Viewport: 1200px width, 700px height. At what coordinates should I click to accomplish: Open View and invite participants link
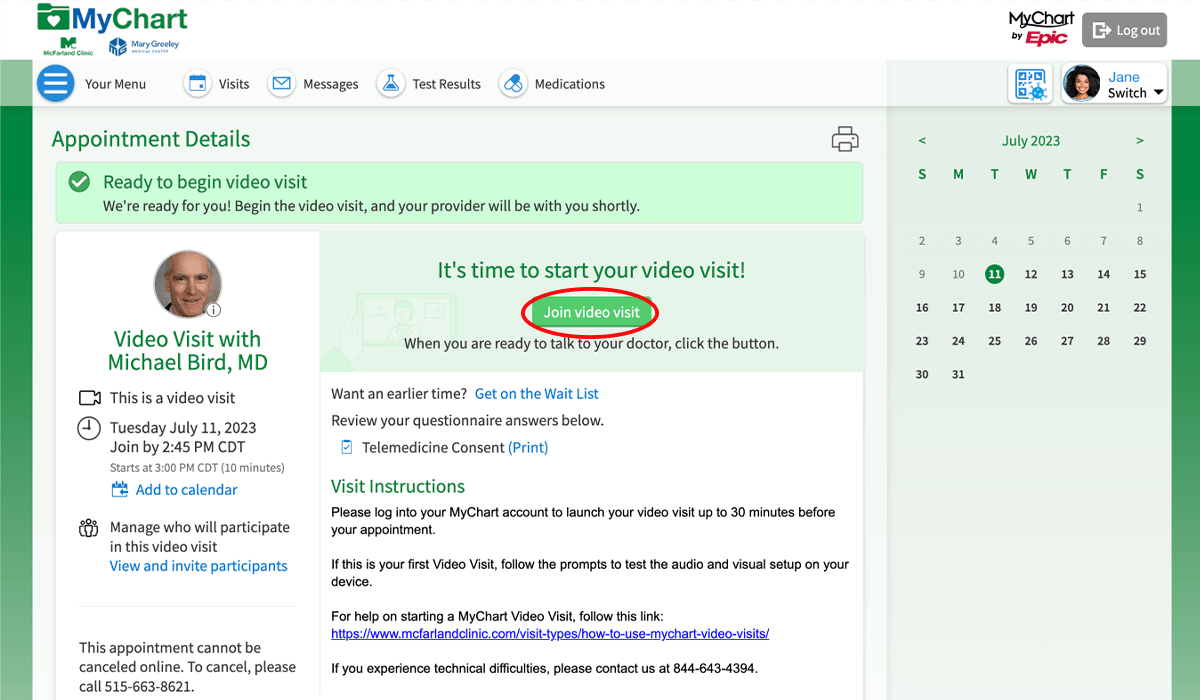click(x=198, y=566)
